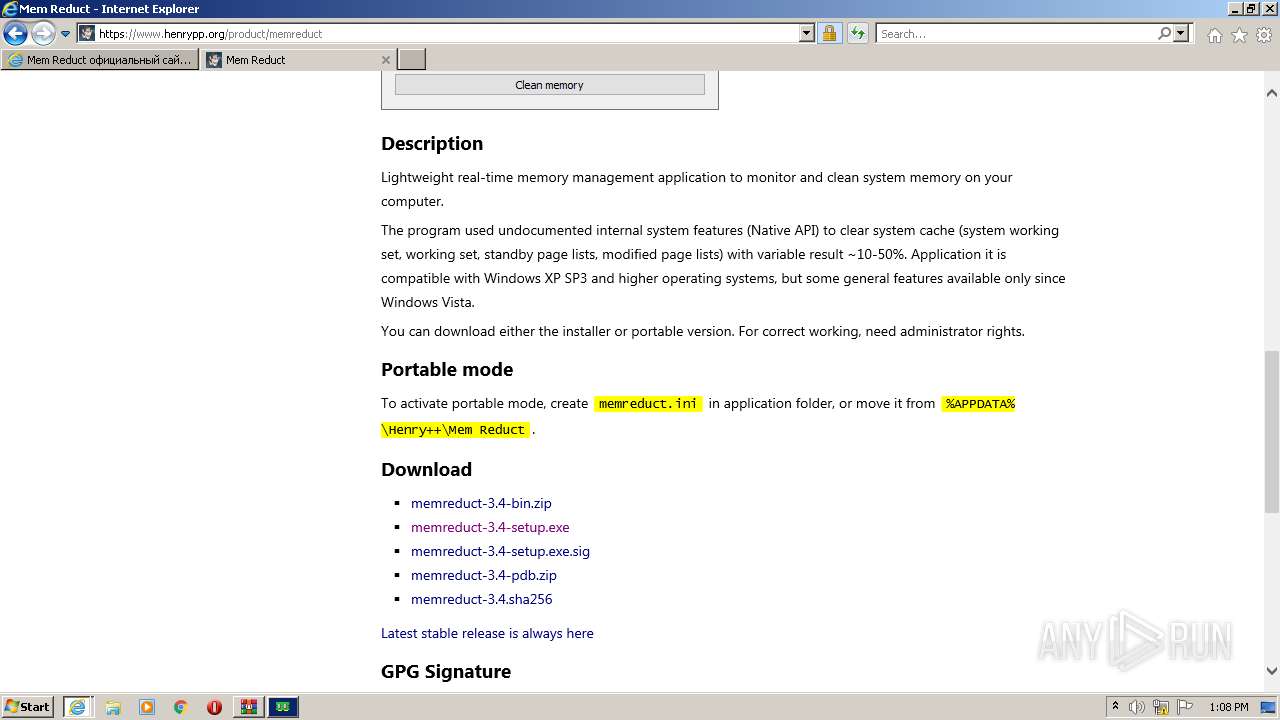Open the memreduct-3.4-setup.exe.sig link
The image size is (1280, 720).
[500, 551]
